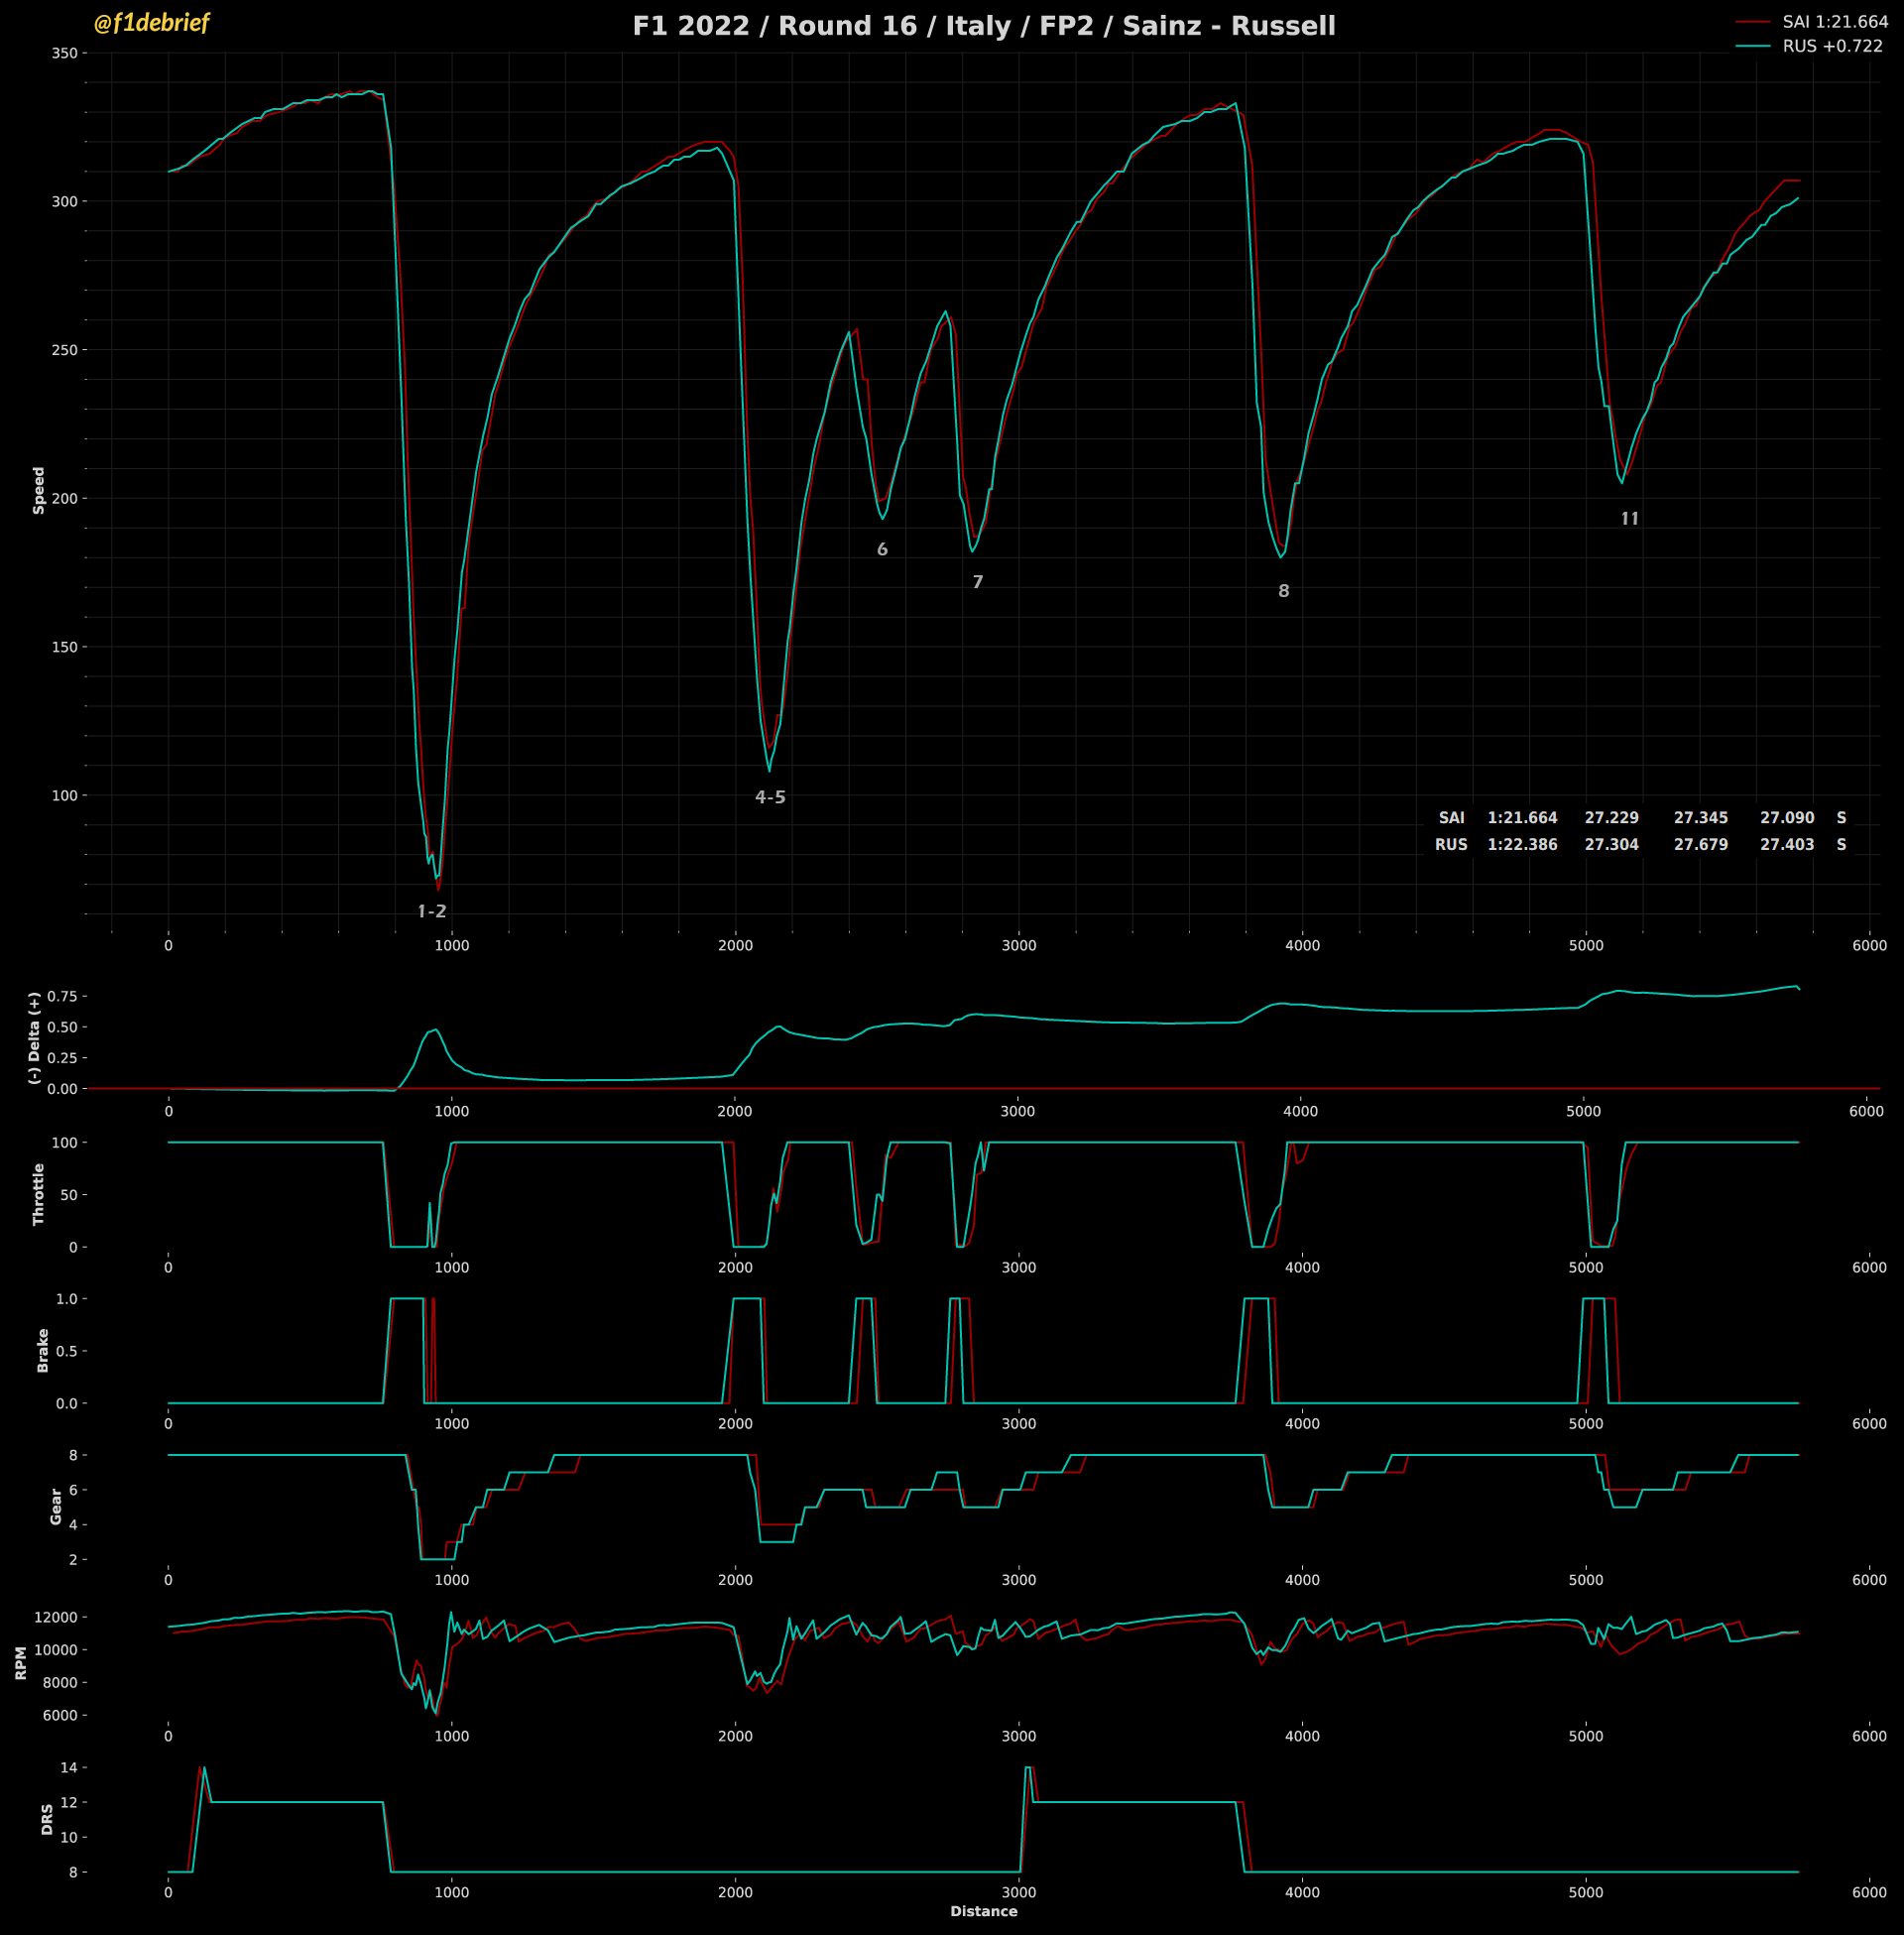Click the Throttle axis label

39,1194
